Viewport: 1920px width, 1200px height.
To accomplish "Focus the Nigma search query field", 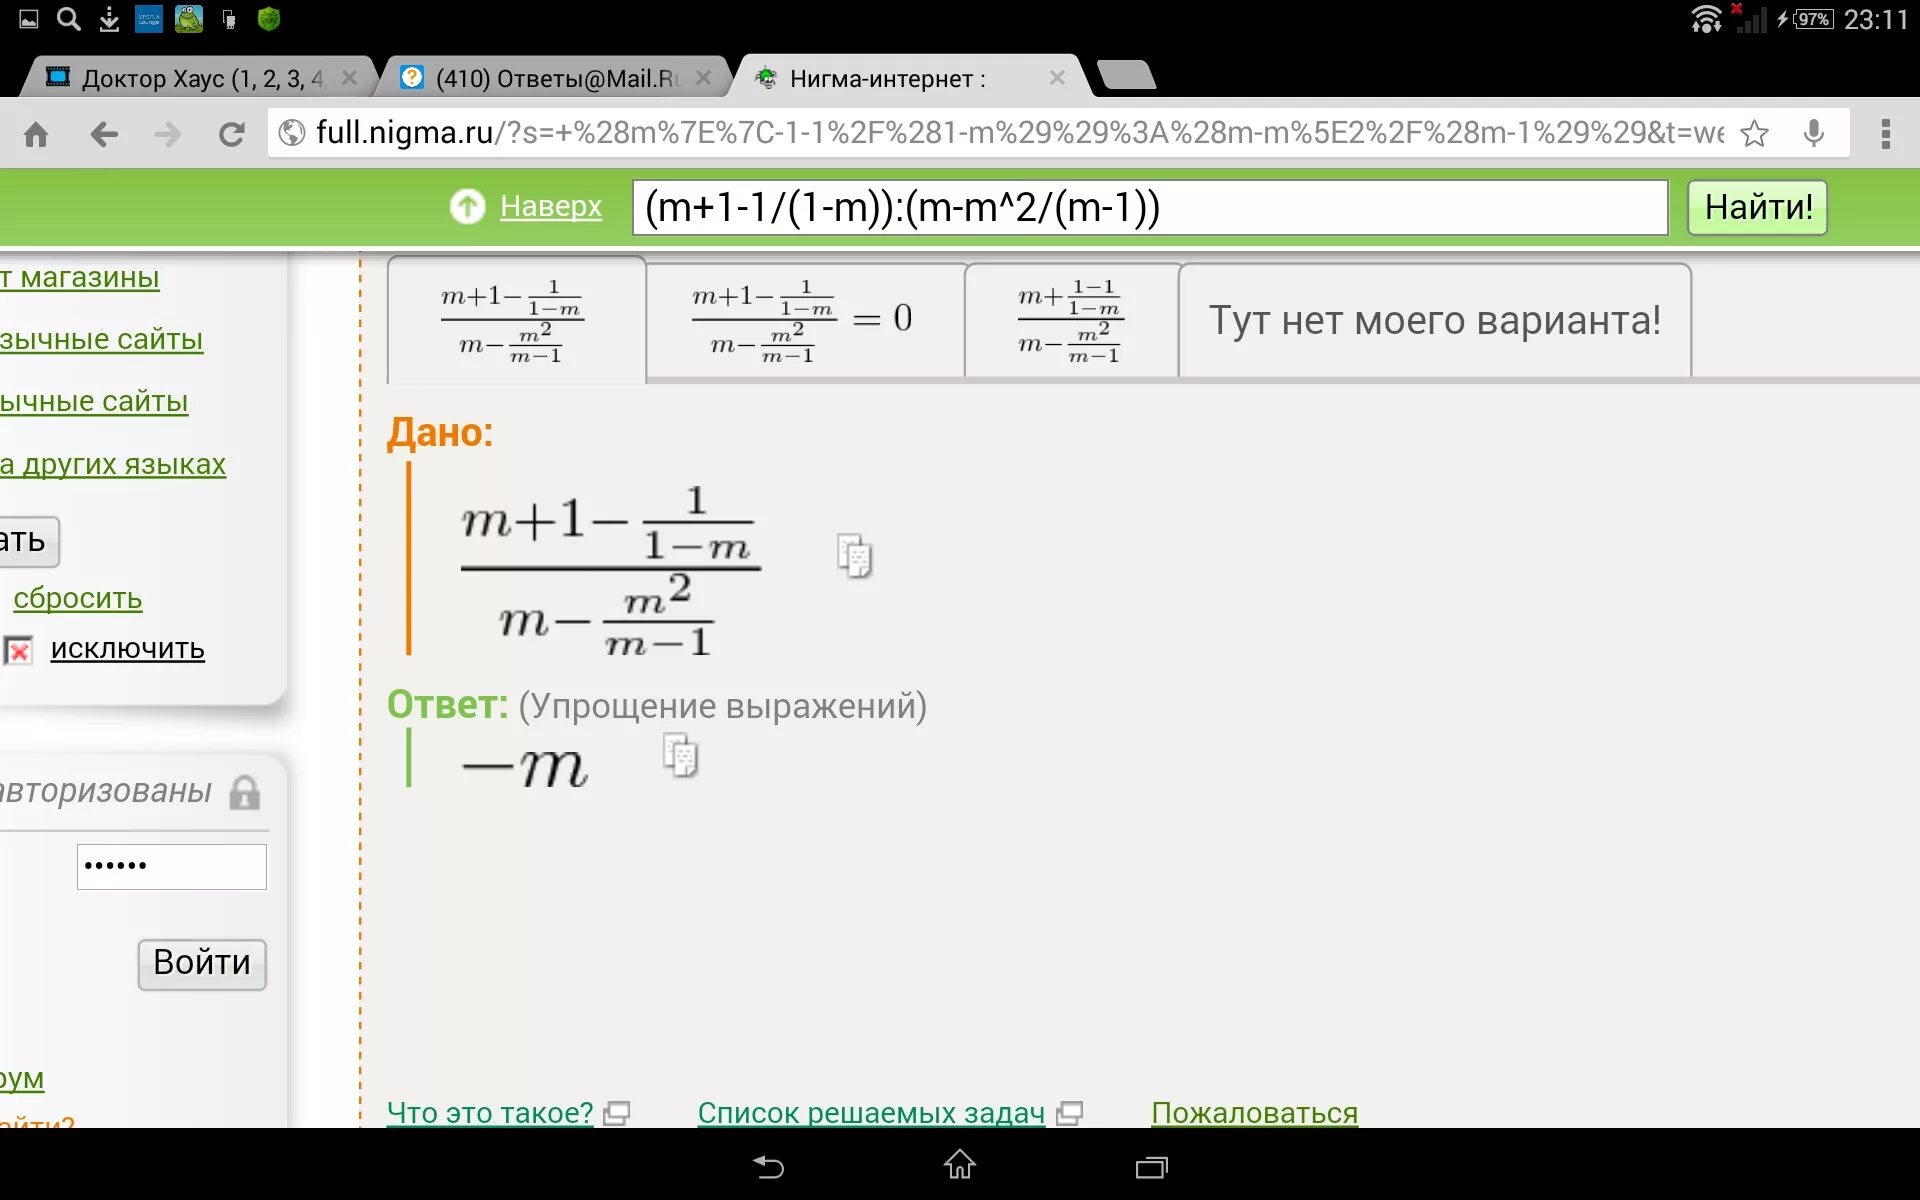I will [x=1150, y=207].
